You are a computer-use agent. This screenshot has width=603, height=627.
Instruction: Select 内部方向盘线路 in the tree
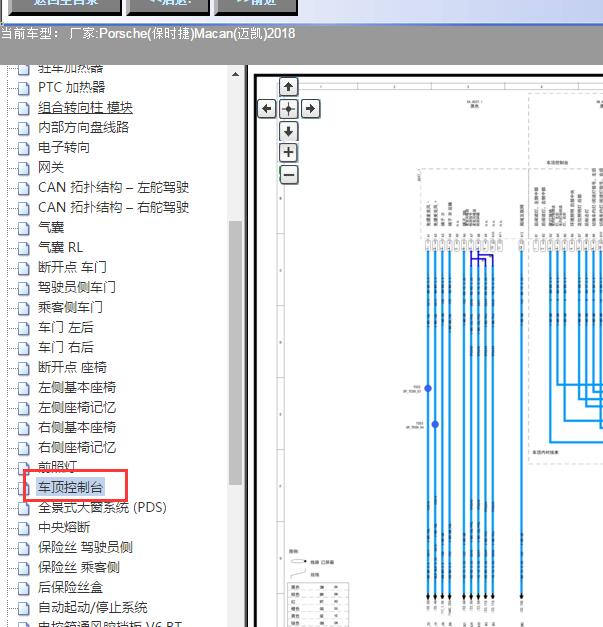[x=83, y=127]
